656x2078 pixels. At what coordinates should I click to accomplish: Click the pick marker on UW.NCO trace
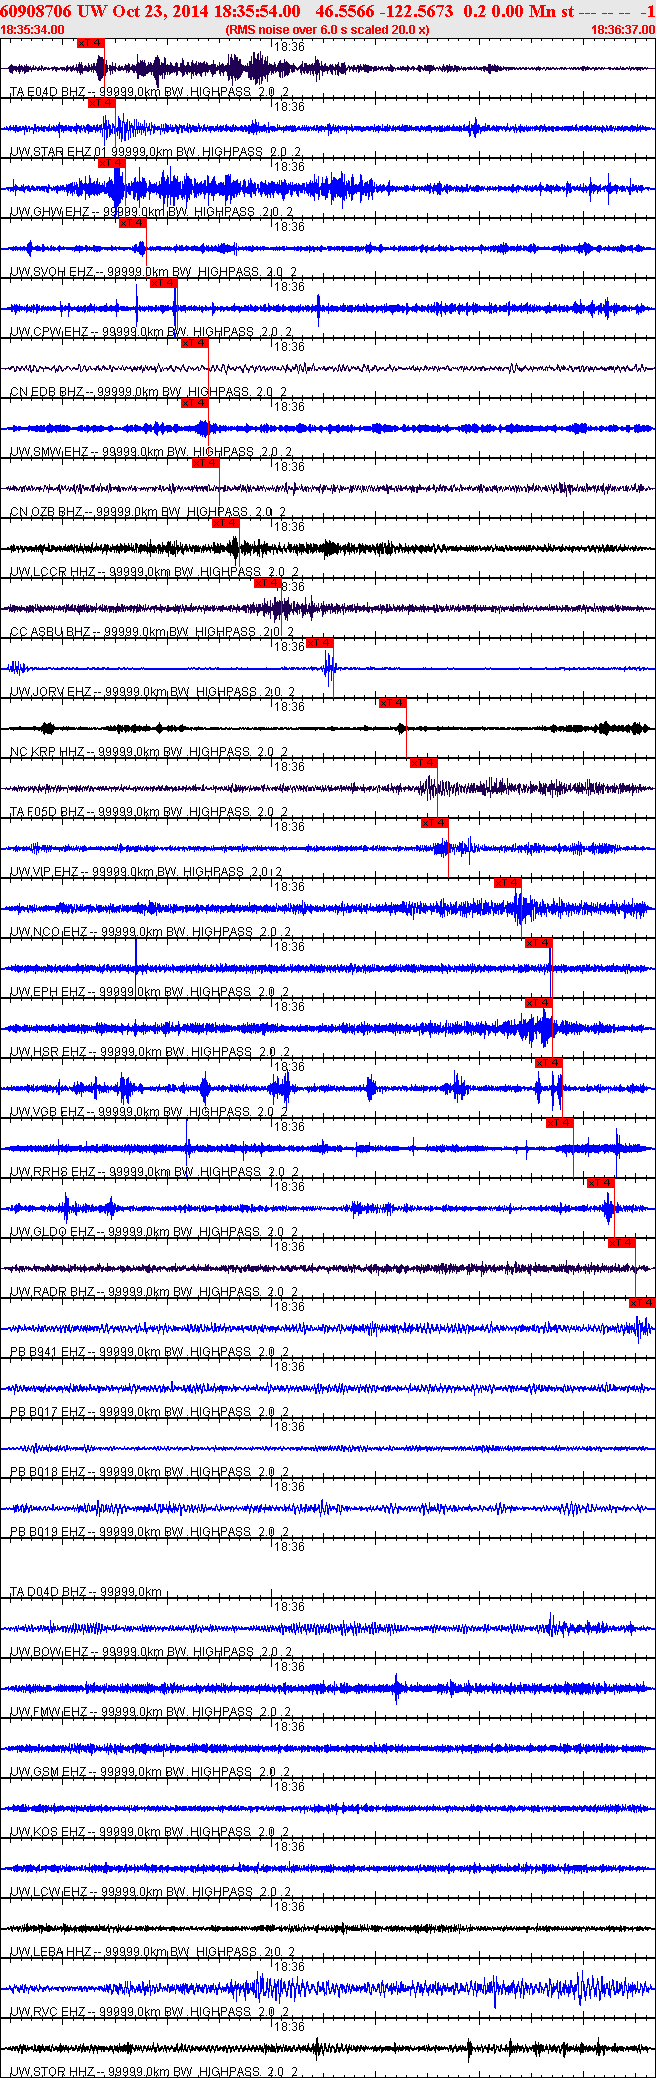(x=507, y=883)
